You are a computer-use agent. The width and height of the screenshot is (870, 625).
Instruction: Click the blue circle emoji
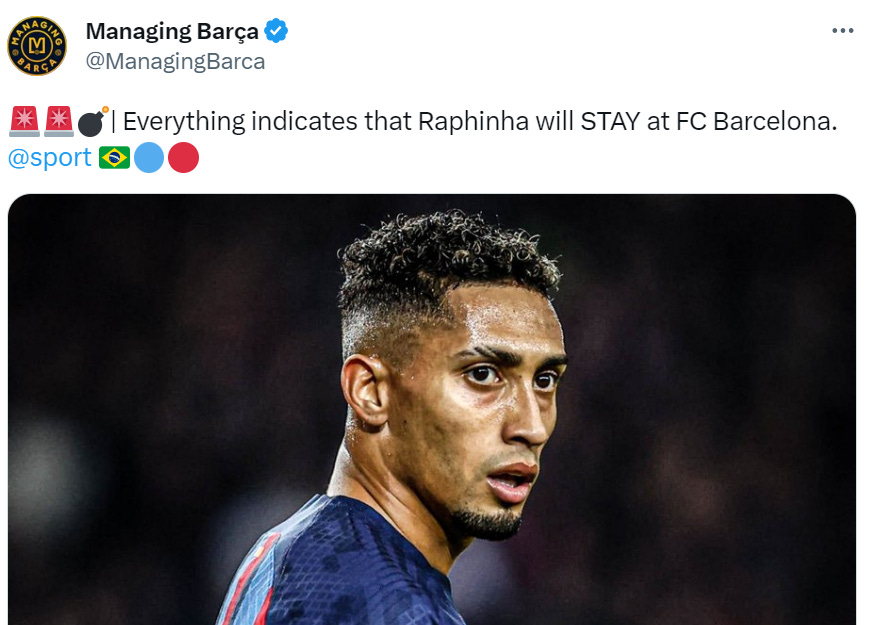[x=149, y=158]
